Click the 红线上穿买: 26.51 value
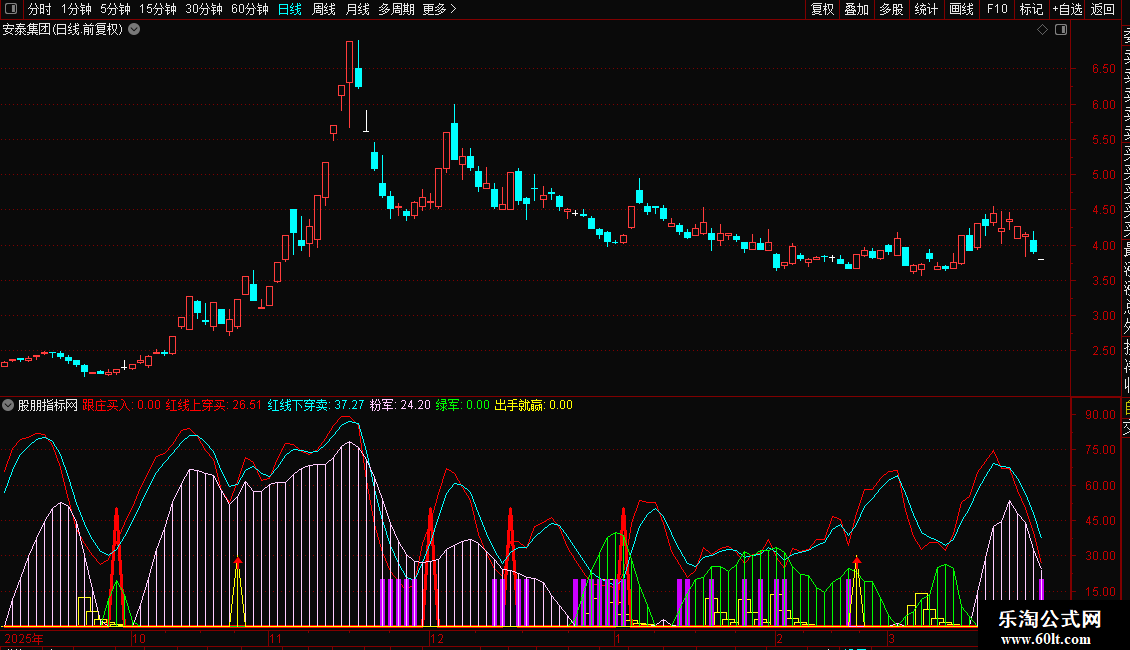 214,405
